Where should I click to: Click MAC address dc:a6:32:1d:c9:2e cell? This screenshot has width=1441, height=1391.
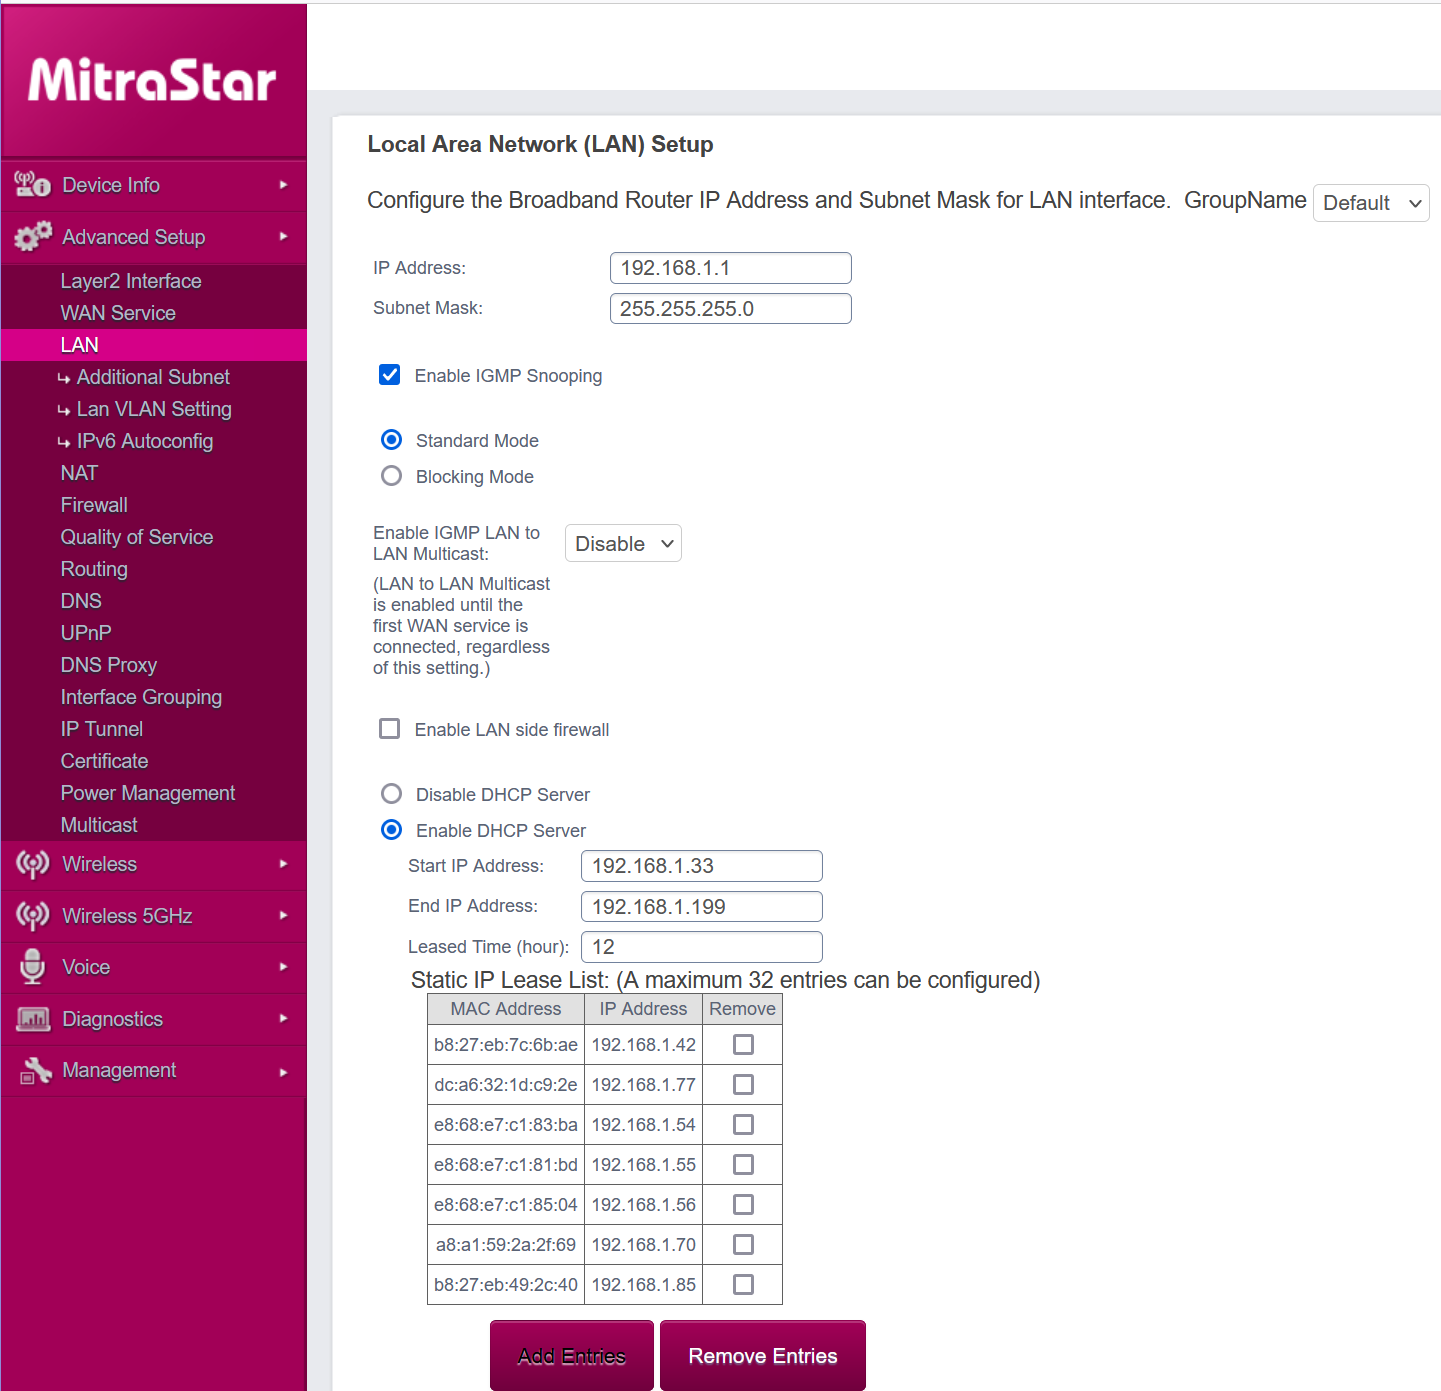tap(506, 1085)
